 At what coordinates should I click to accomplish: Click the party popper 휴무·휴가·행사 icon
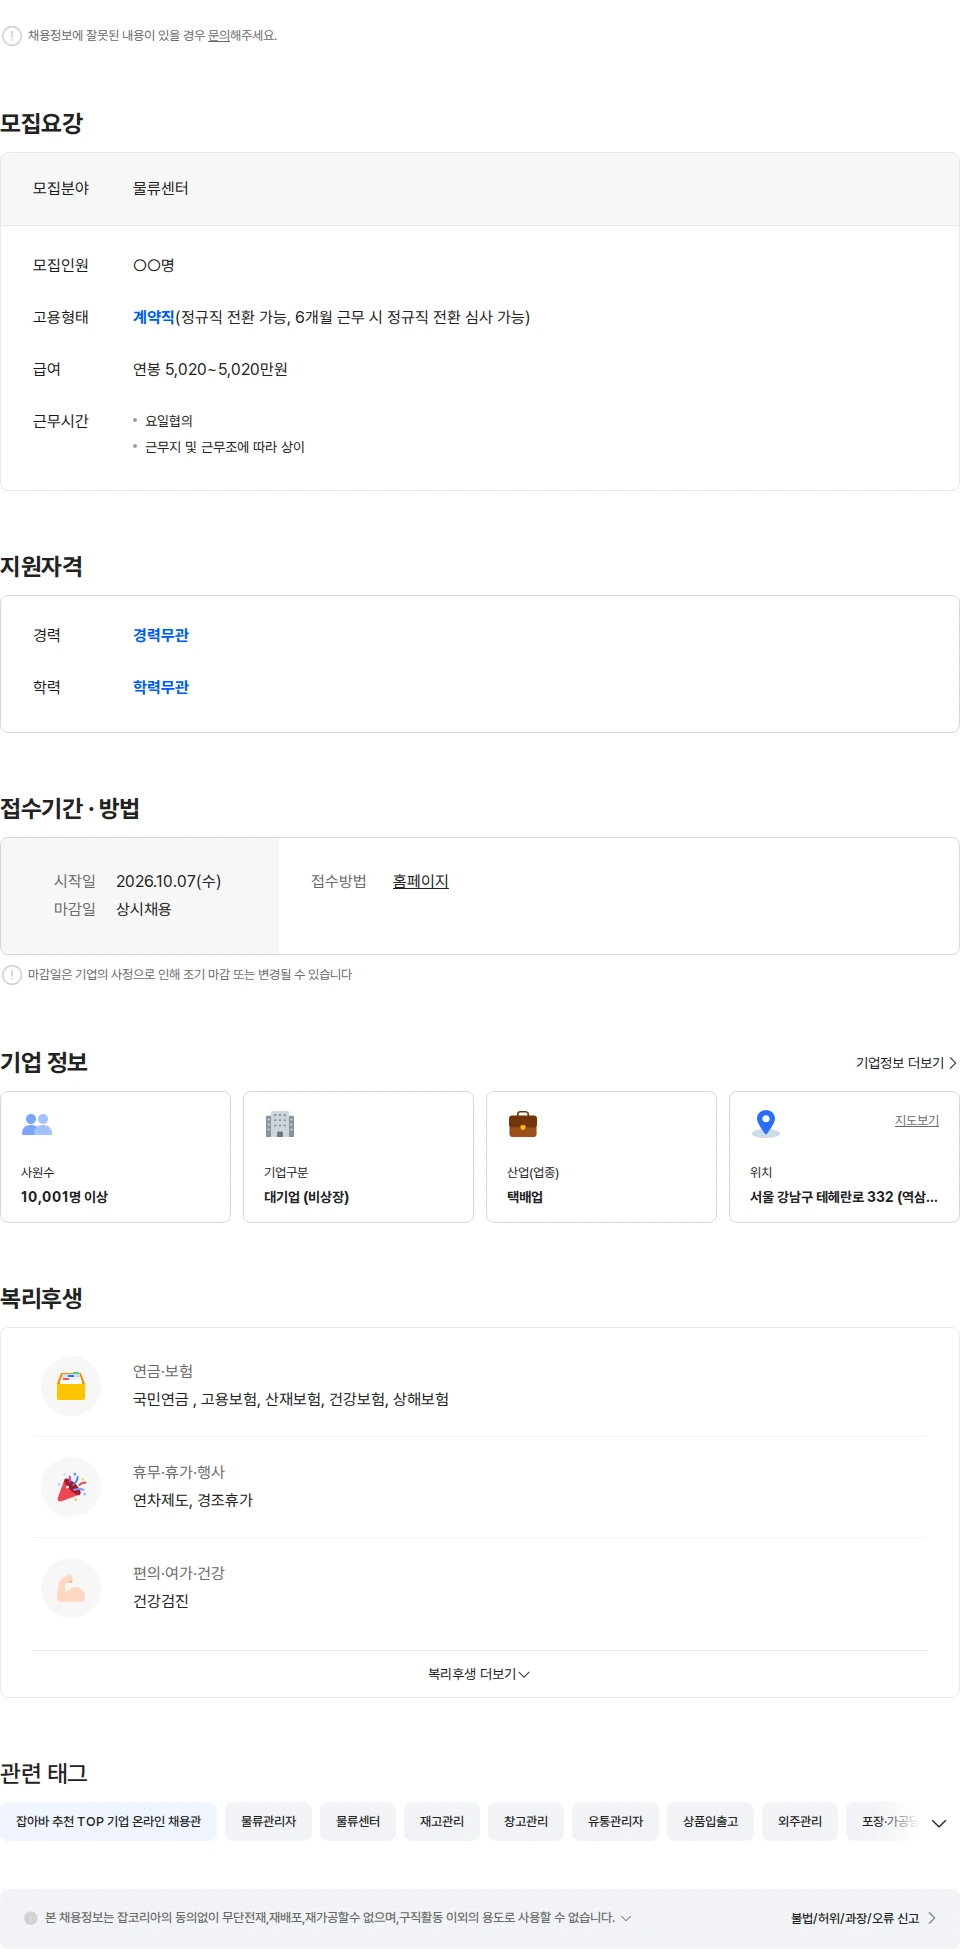(71, 1487)
